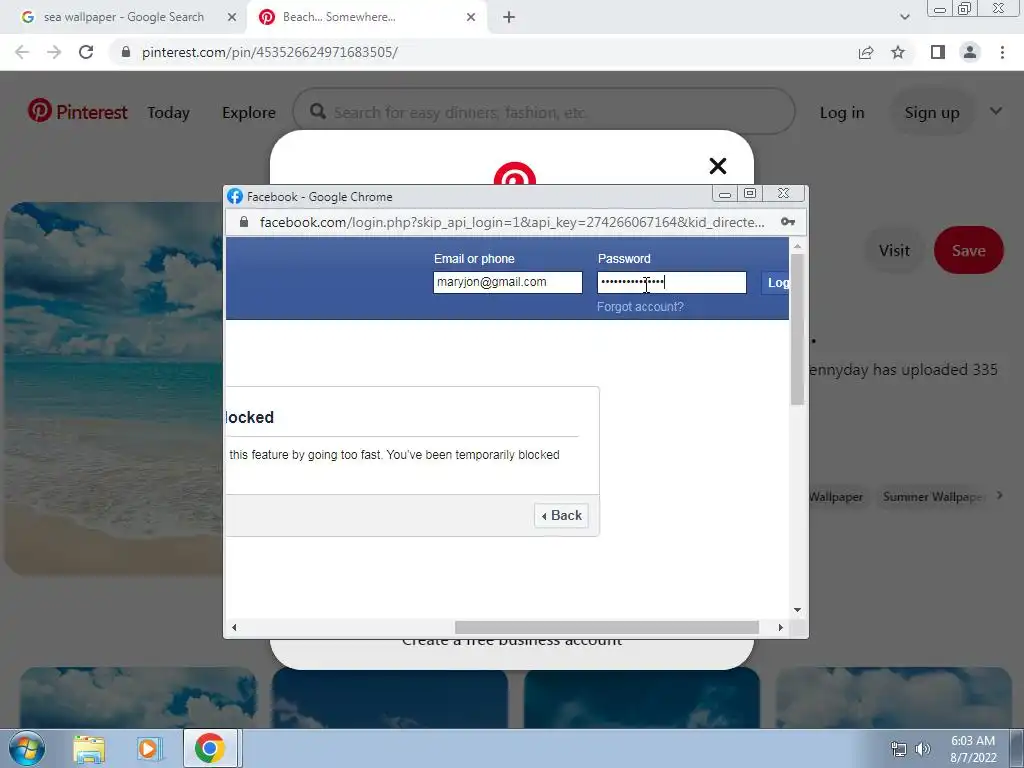Click the saved-password key icon in Facebook popup
Viewport: 1024px width, 768px height.
[x=788, y=222]
